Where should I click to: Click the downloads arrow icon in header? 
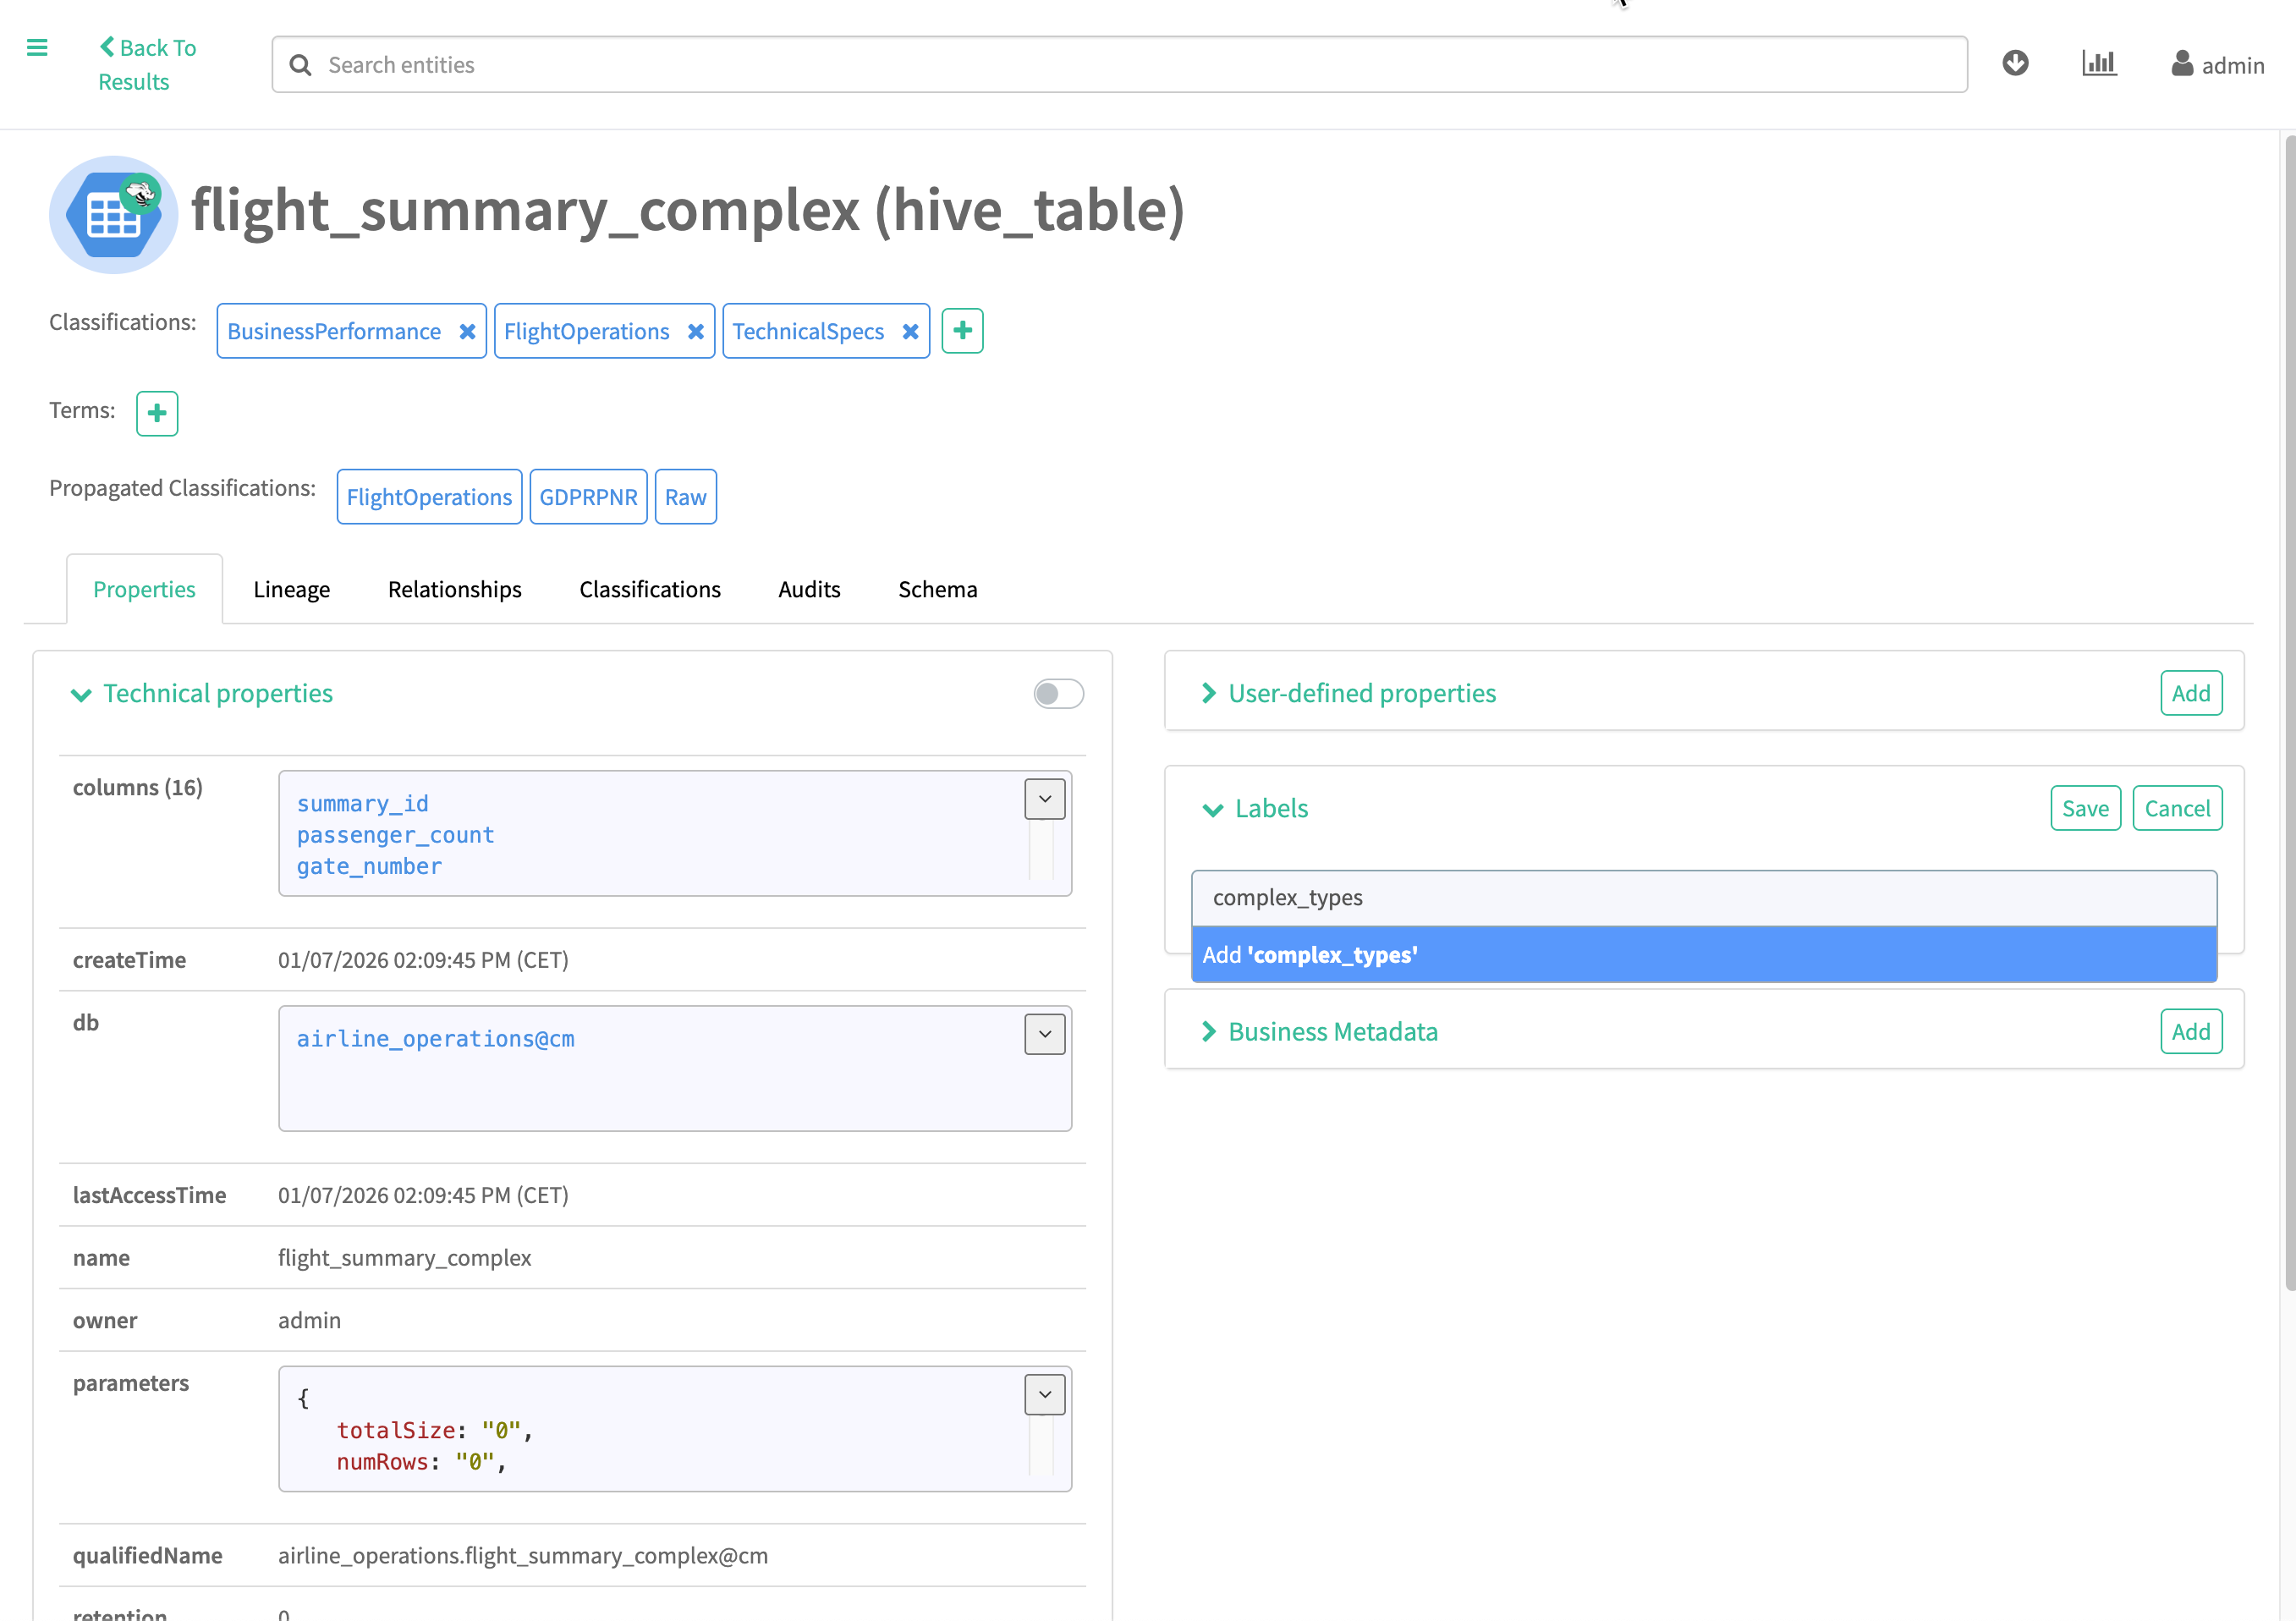(2015, 63)
